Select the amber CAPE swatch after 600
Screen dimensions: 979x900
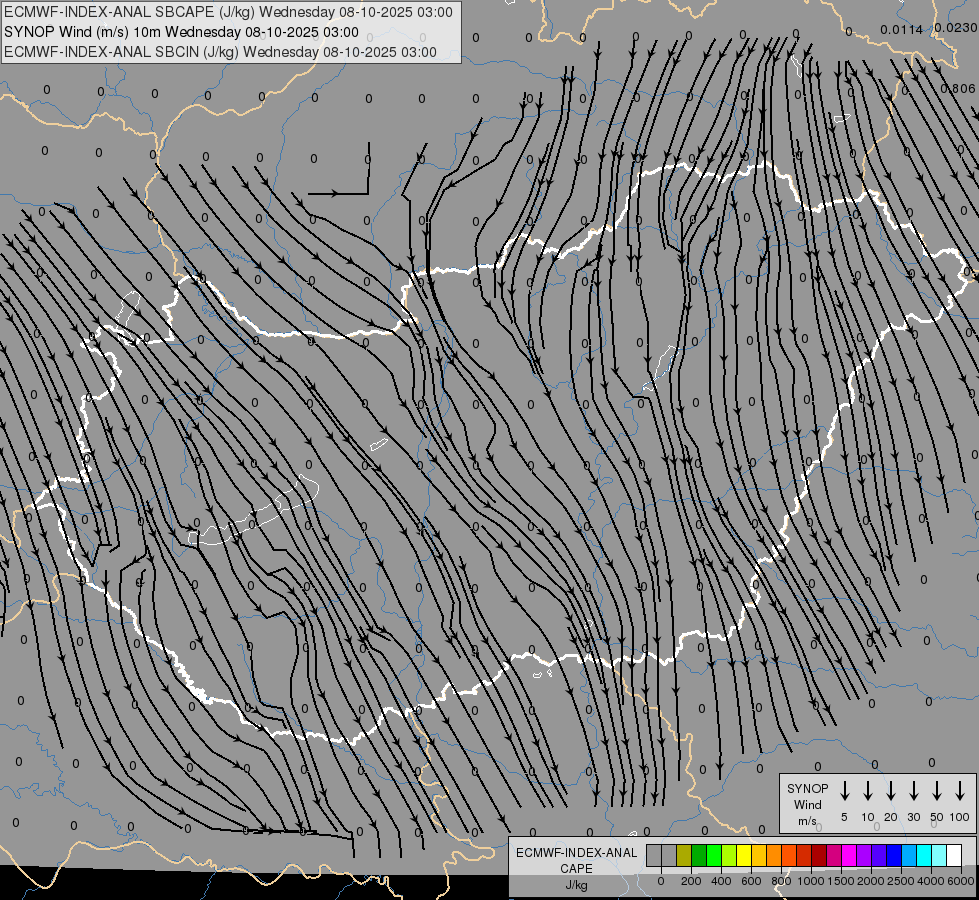pos(759,855)
